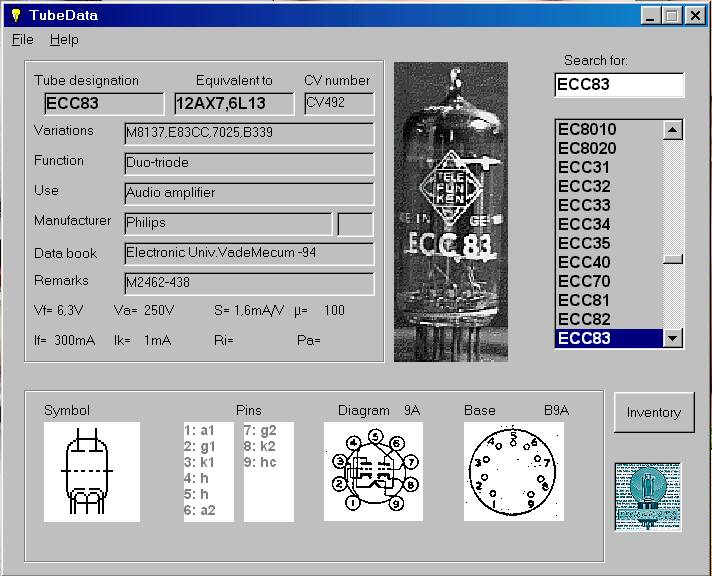
Task: Click the B9A base diagram image
Action: [x=514, y=472]
